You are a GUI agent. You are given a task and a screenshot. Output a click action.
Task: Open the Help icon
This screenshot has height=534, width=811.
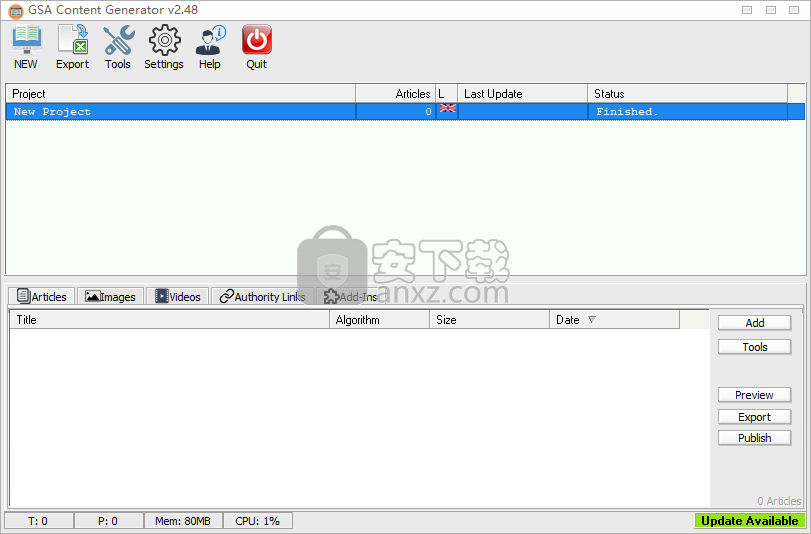(210, 47)
